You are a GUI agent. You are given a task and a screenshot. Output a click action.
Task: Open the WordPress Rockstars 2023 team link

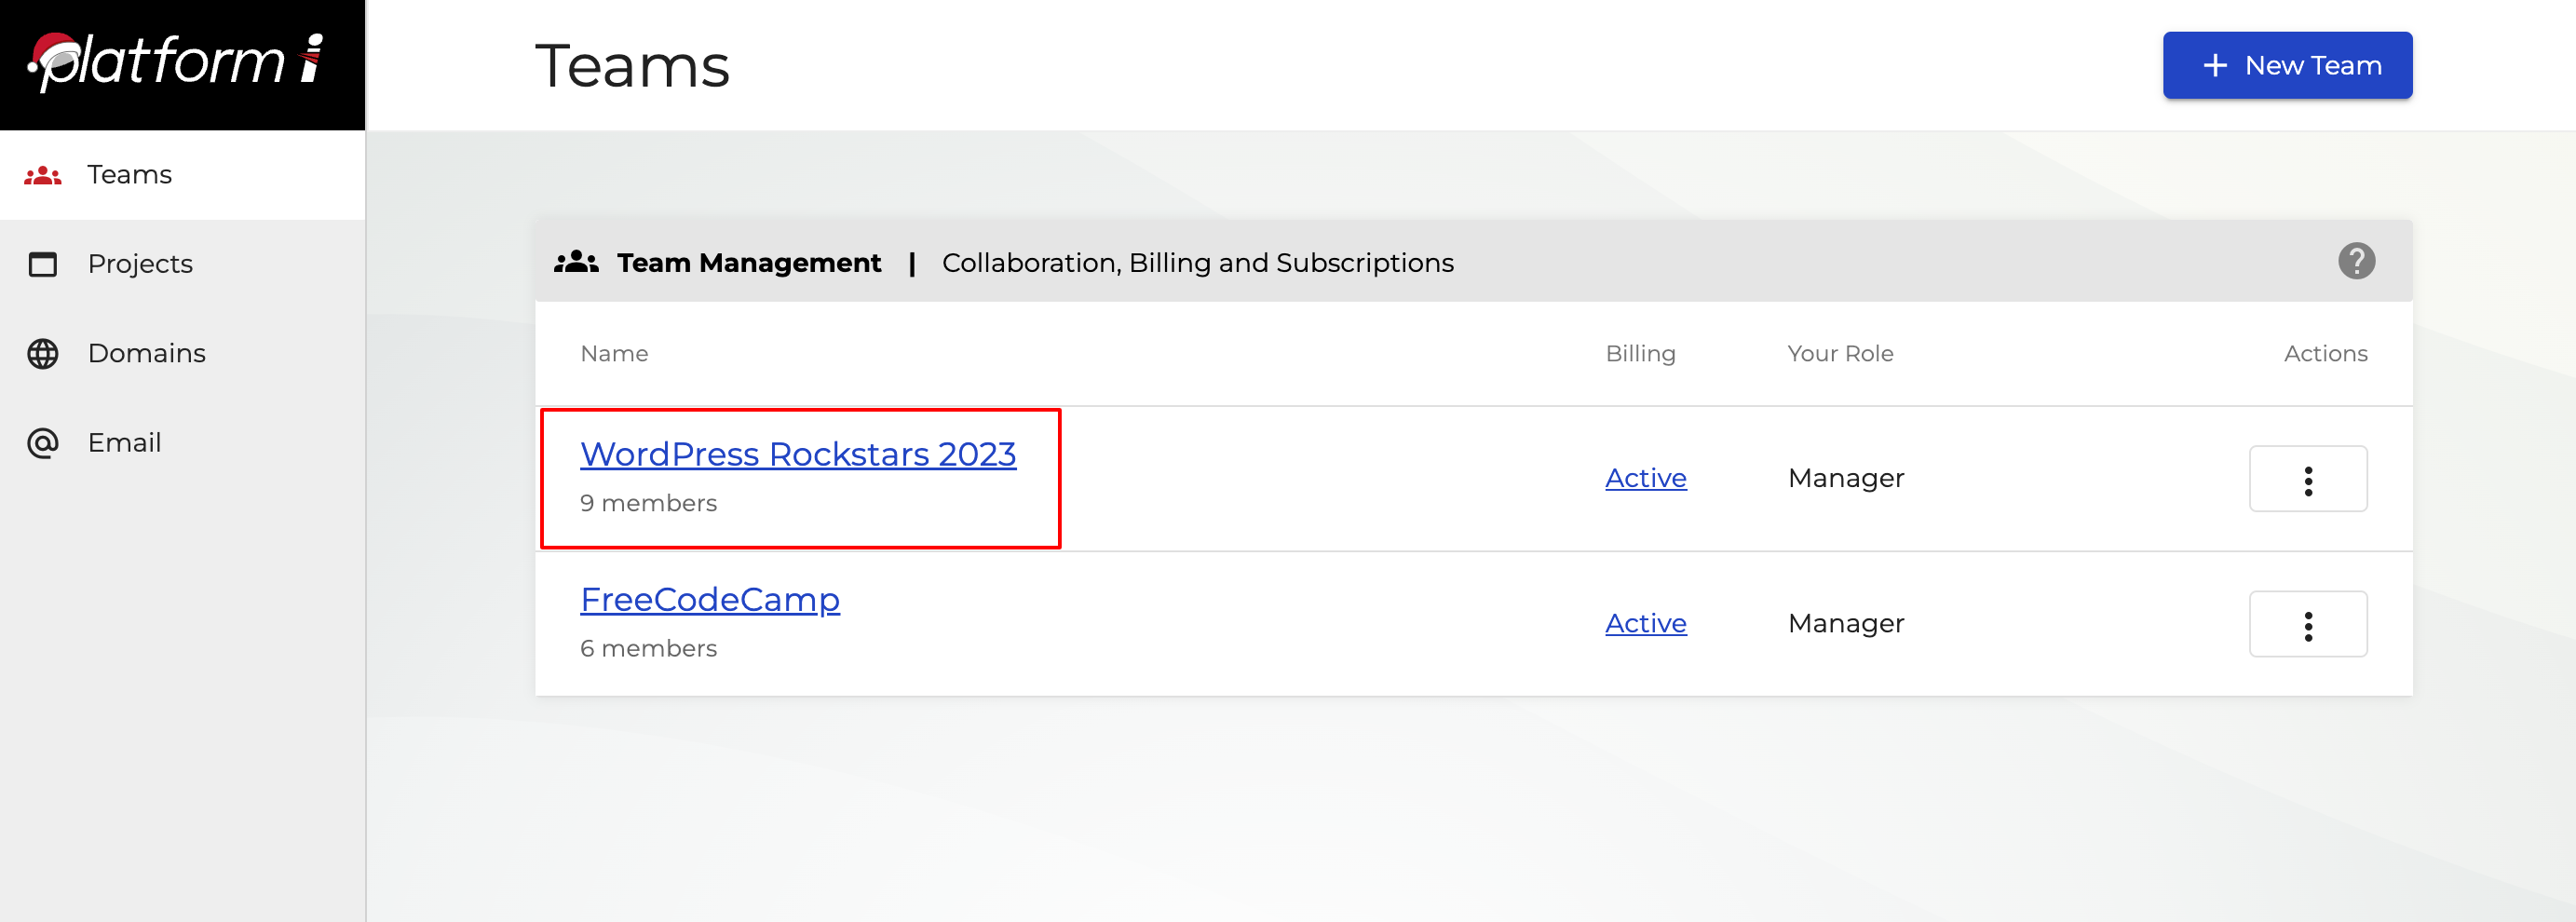pos(797,455)
